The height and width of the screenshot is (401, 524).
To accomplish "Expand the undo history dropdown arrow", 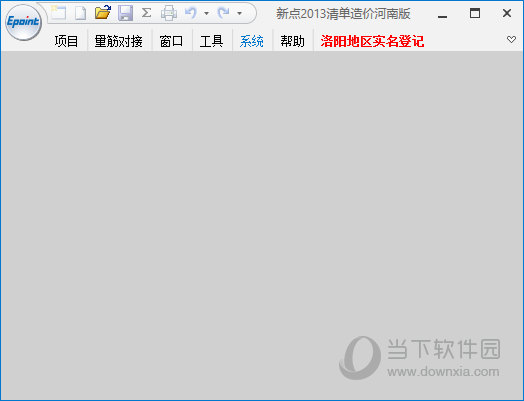I will point(207,14).
